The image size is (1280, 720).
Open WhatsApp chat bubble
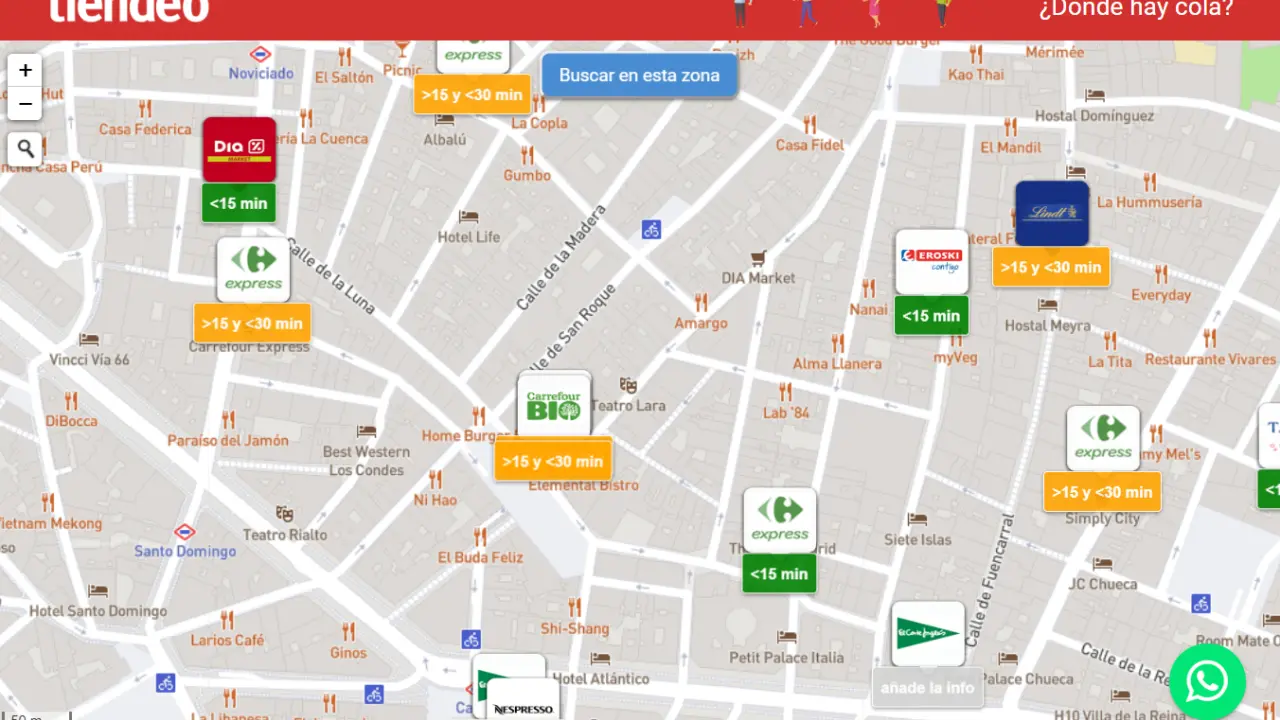point(1207,682)
